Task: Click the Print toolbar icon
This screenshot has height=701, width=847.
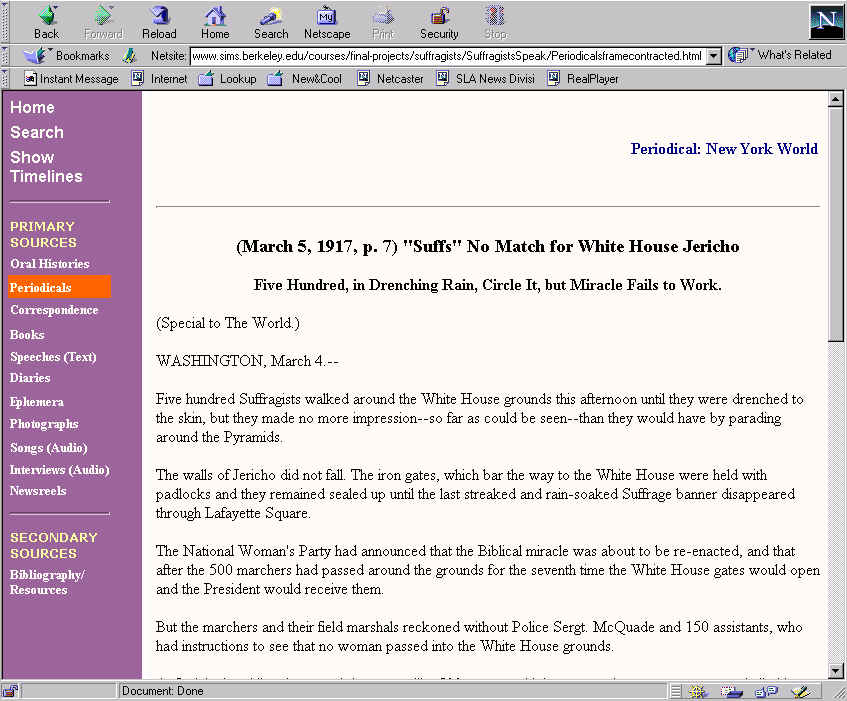Action: tap(384, 23)
